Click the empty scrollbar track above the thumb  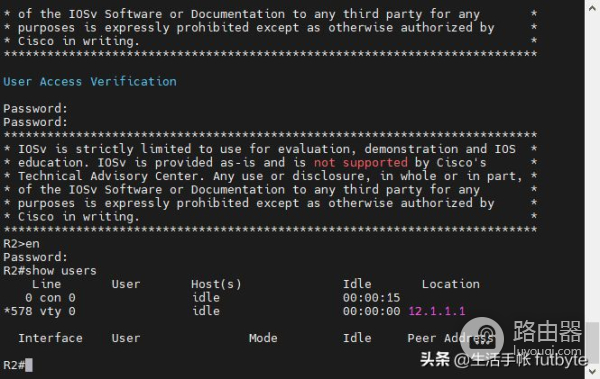[592, 168]
